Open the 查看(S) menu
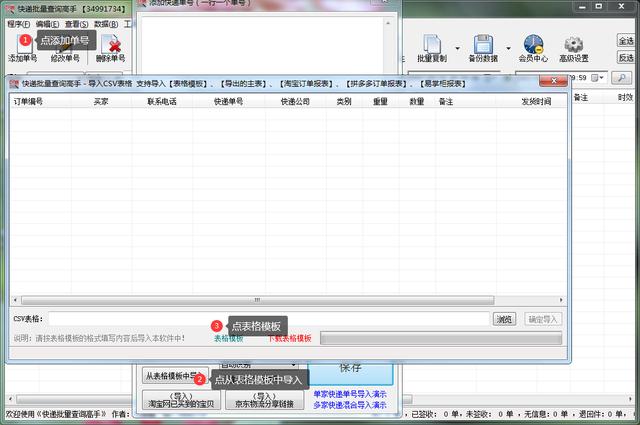The image size is (640, 425). click(x=77, y=24)
